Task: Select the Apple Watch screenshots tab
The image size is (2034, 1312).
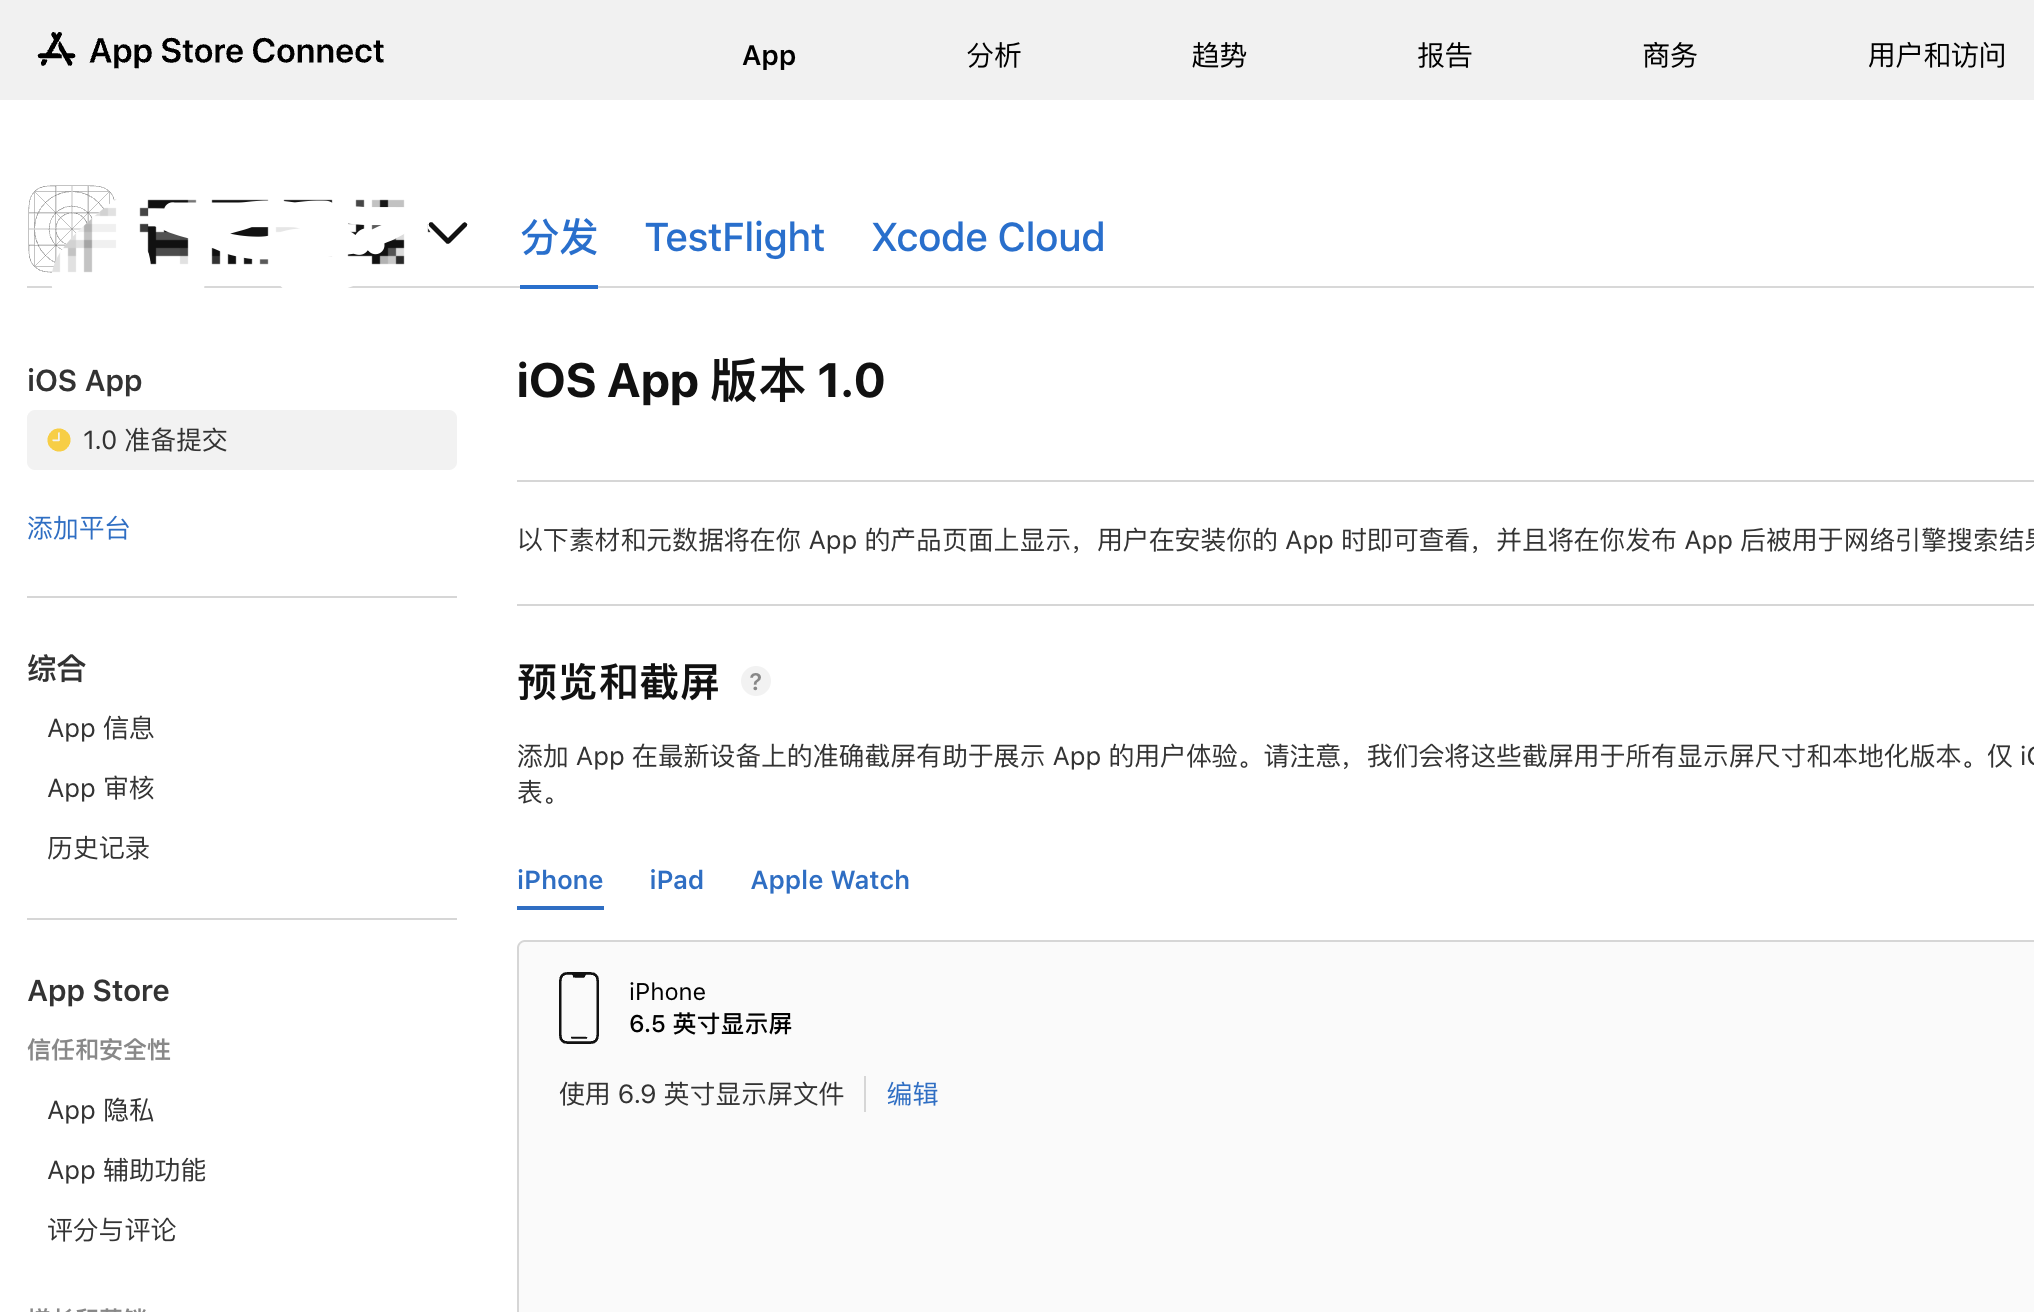Action: [829, 880]
